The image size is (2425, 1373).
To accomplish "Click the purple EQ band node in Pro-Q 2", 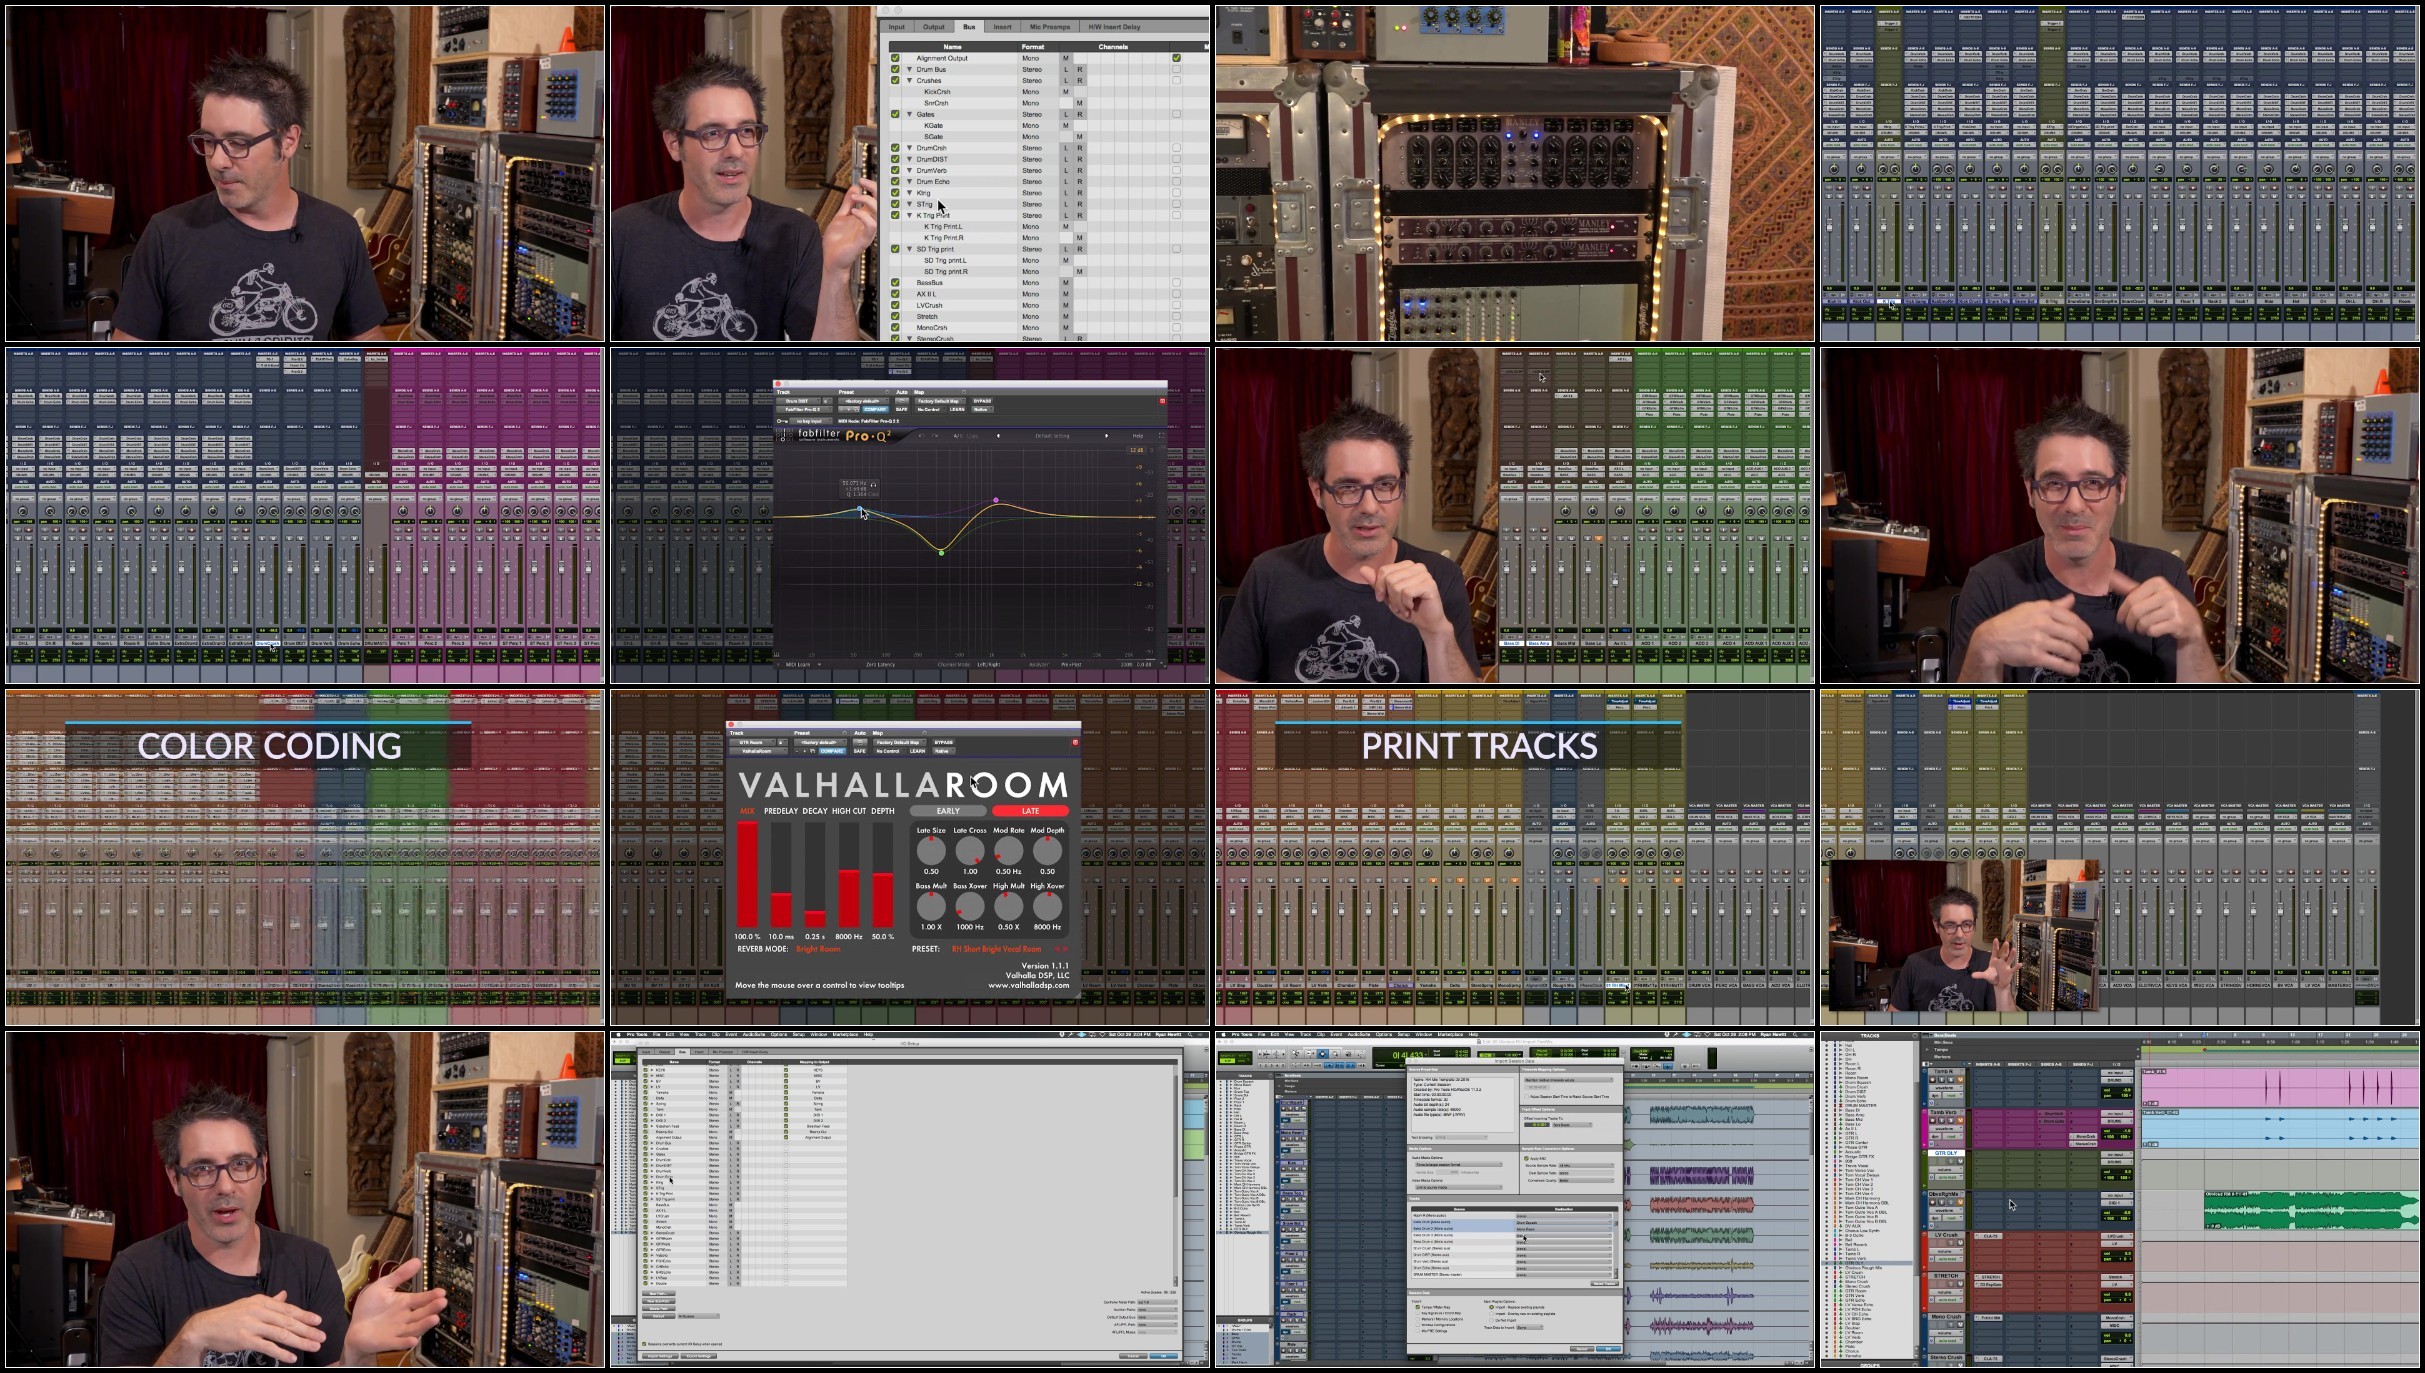I will click(996, 500).
